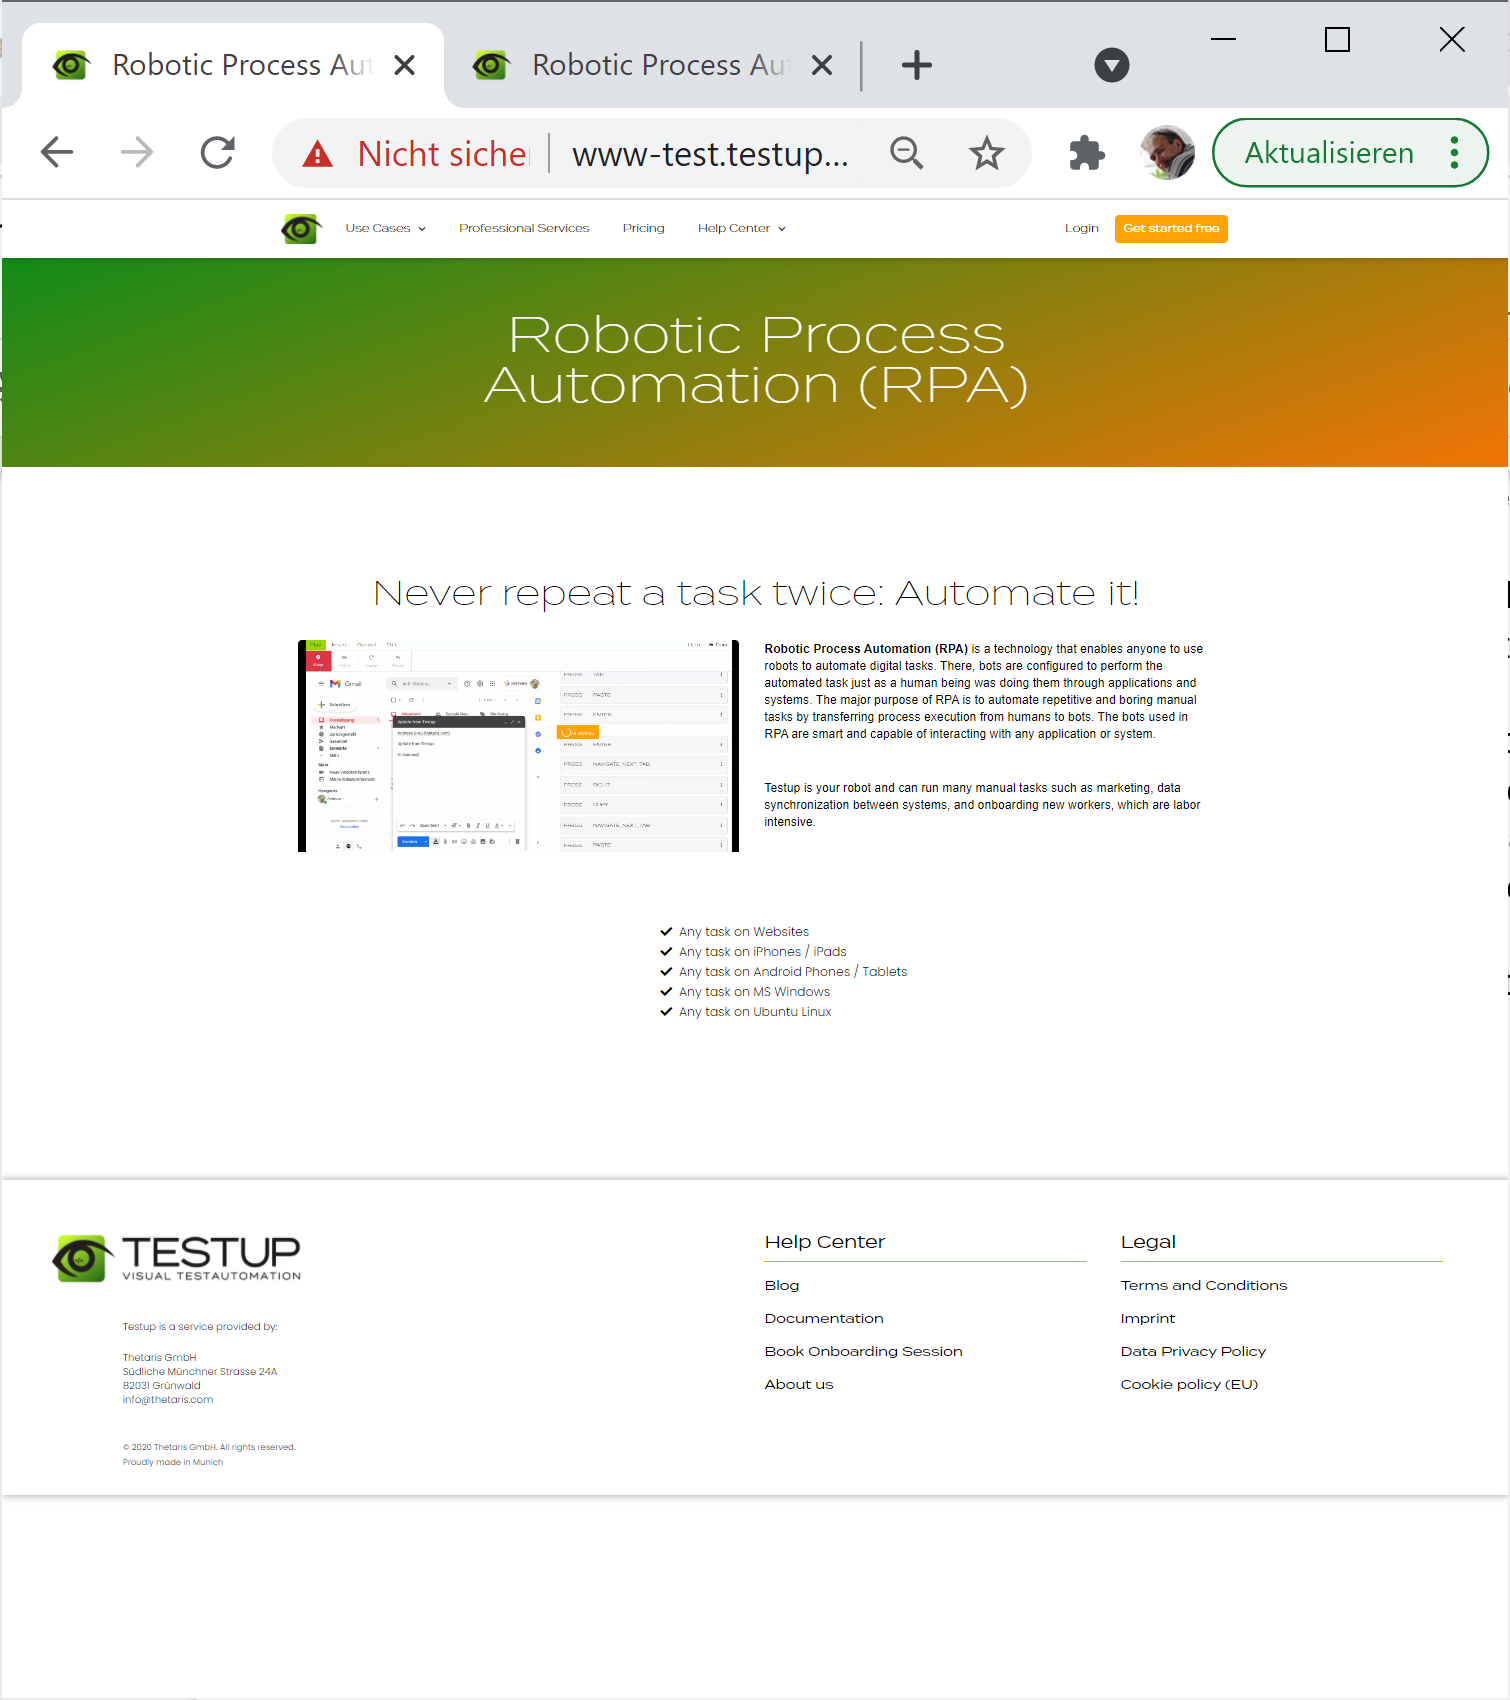Click 'Proudly made in Munich' footer text
The image size is (1510, 1700).
pos(173,1462)
